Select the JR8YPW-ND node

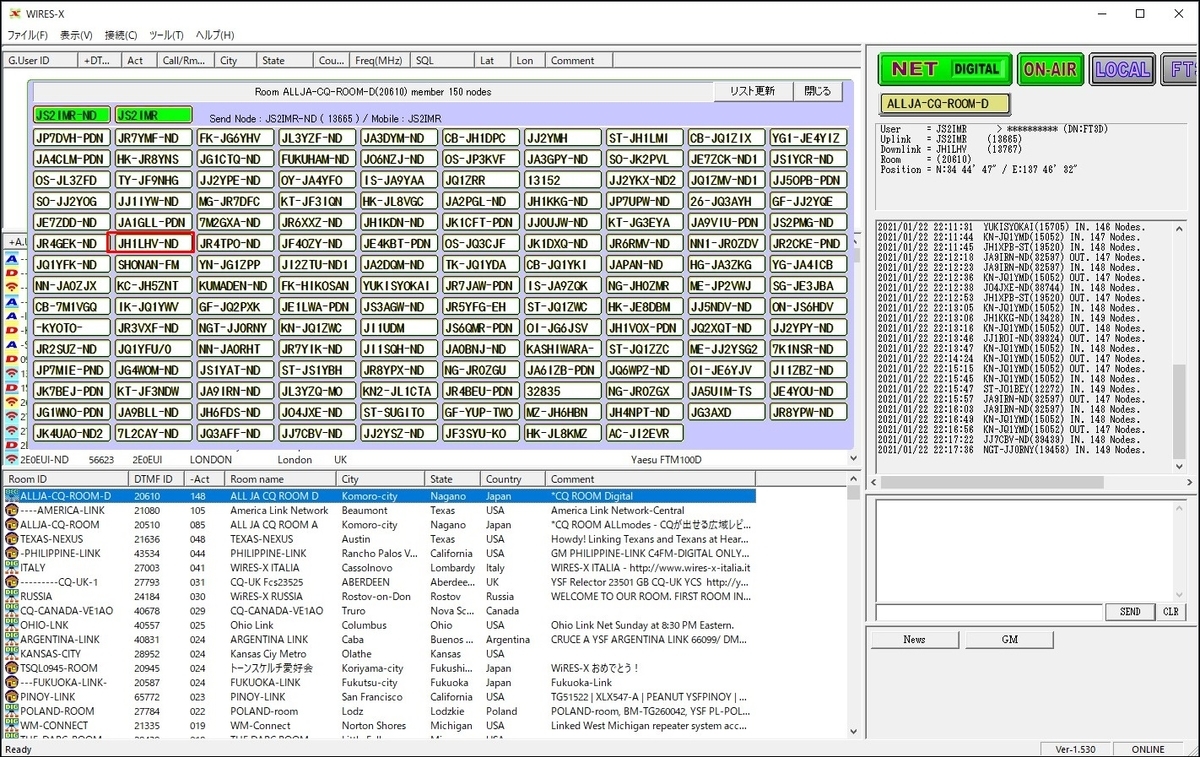click(x=808, y=413)
